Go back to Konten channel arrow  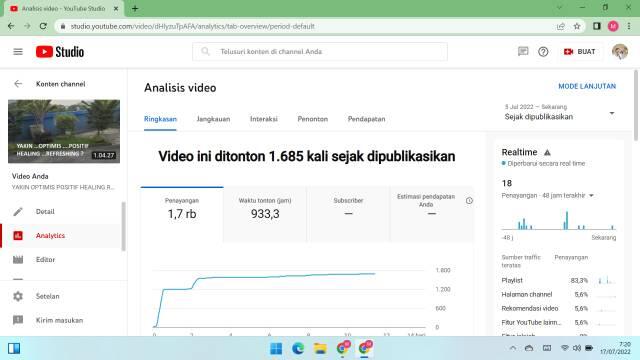[18, 84]
